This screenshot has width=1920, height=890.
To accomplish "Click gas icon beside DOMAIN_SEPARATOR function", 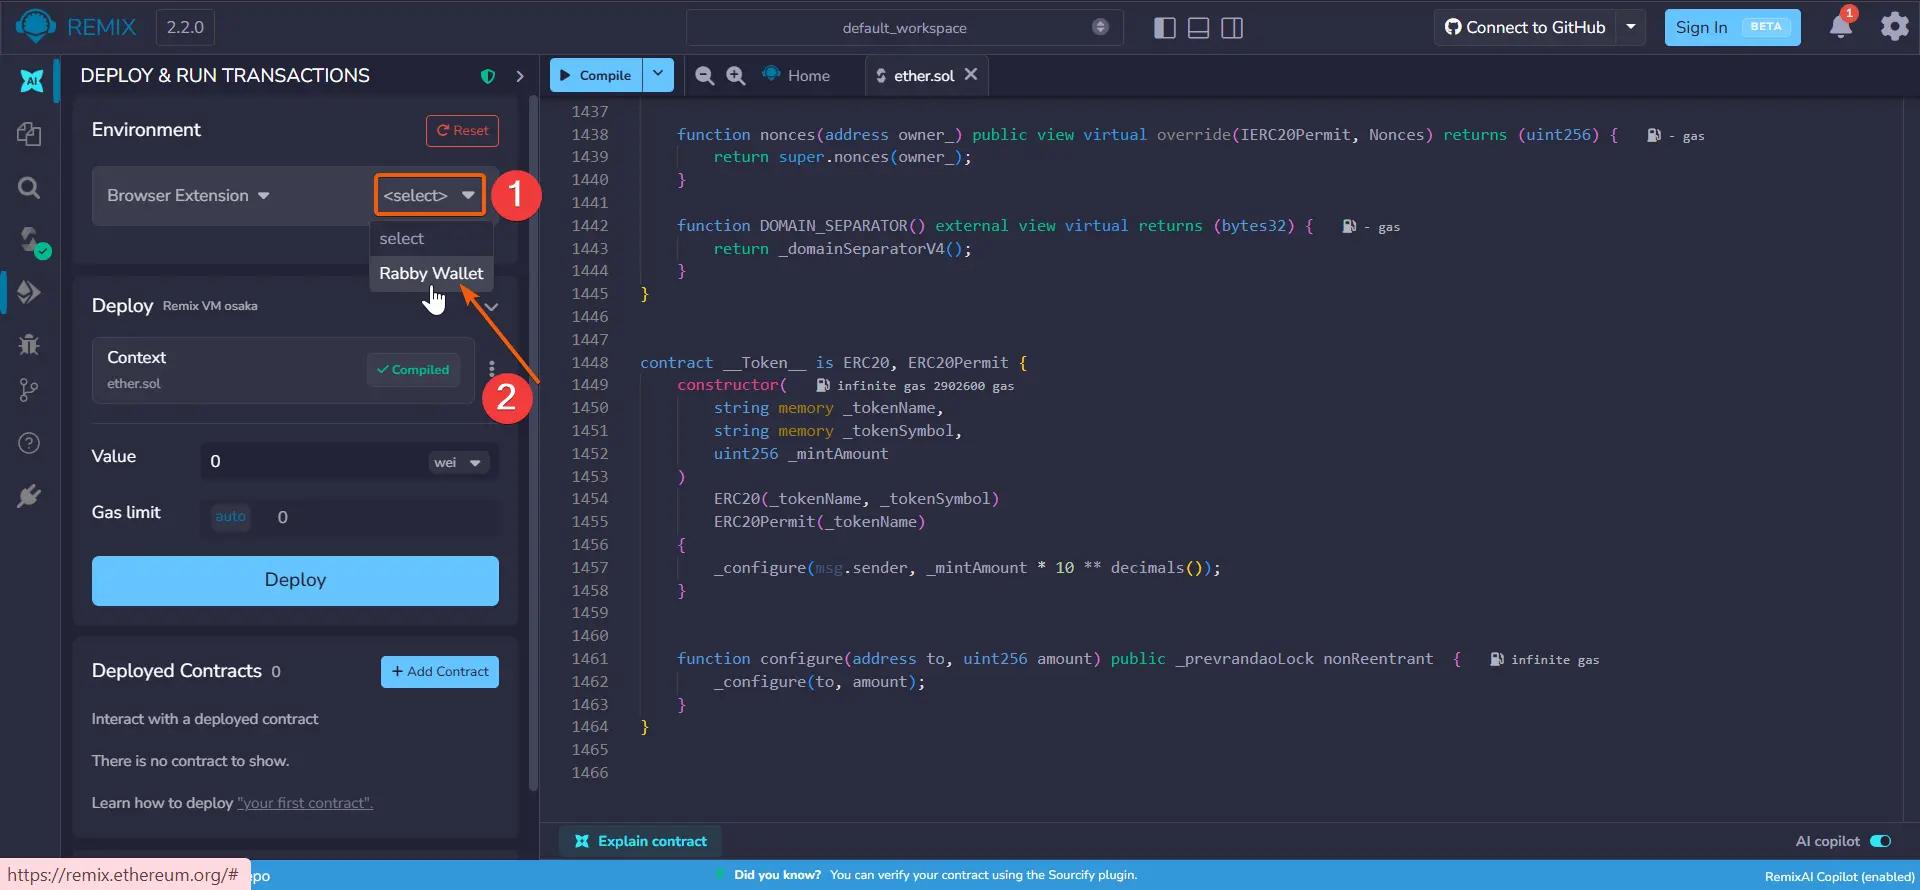I will tap(1349, 226).
